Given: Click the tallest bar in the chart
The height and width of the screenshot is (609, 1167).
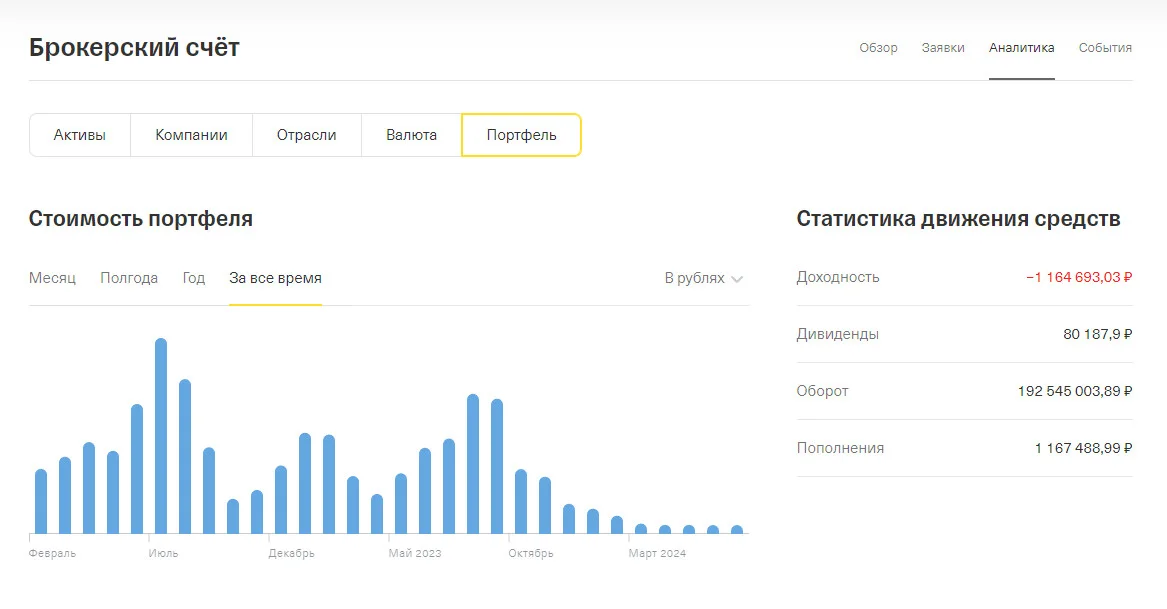Looking at the screenshot, I should coord(161,436).
